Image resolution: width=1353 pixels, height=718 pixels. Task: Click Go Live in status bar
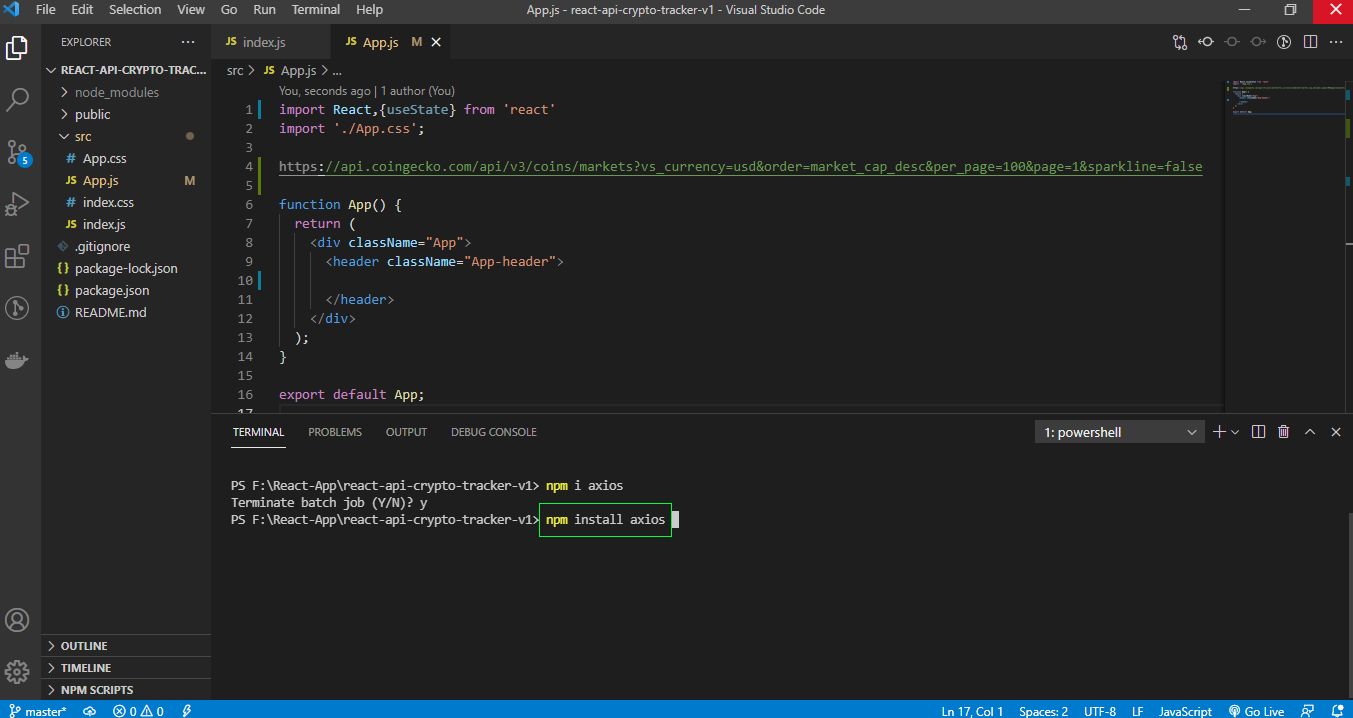point(1256,711)
